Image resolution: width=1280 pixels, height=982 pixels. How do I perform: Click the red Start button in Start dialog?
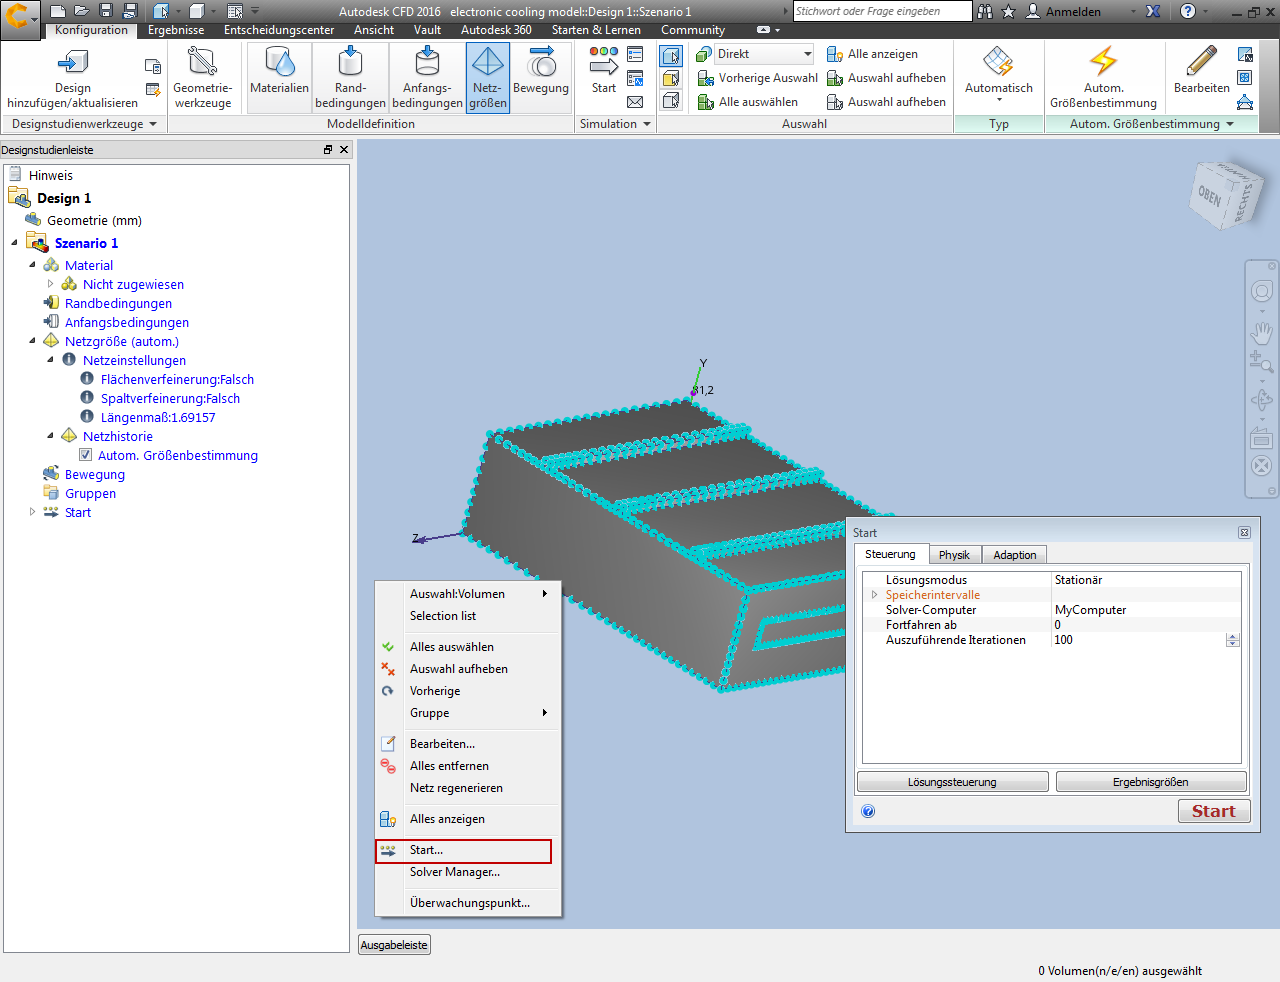pos(1214,811)
